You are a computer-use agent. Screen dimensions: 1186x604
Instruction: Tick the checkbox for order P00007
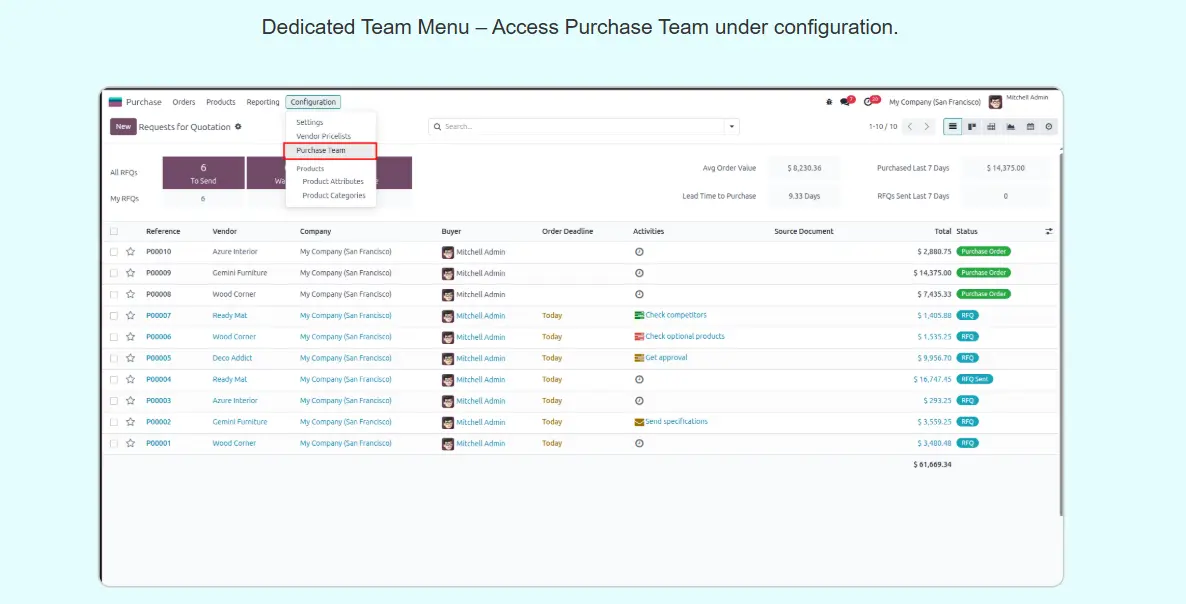(x=114, y=316)
